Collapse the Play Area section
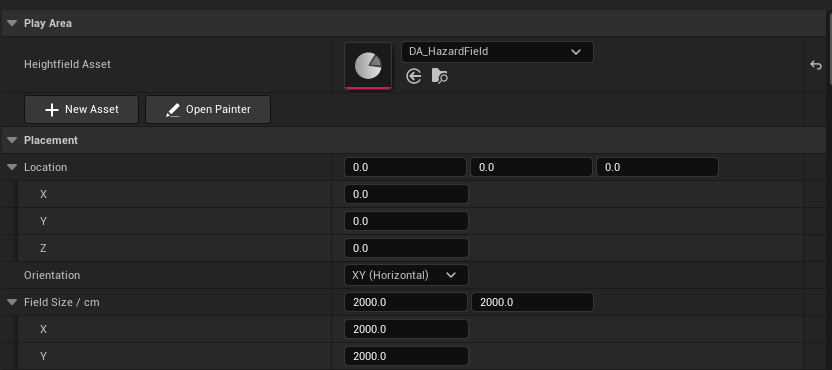Screen dimensions: 832x370 pos(12,23)
